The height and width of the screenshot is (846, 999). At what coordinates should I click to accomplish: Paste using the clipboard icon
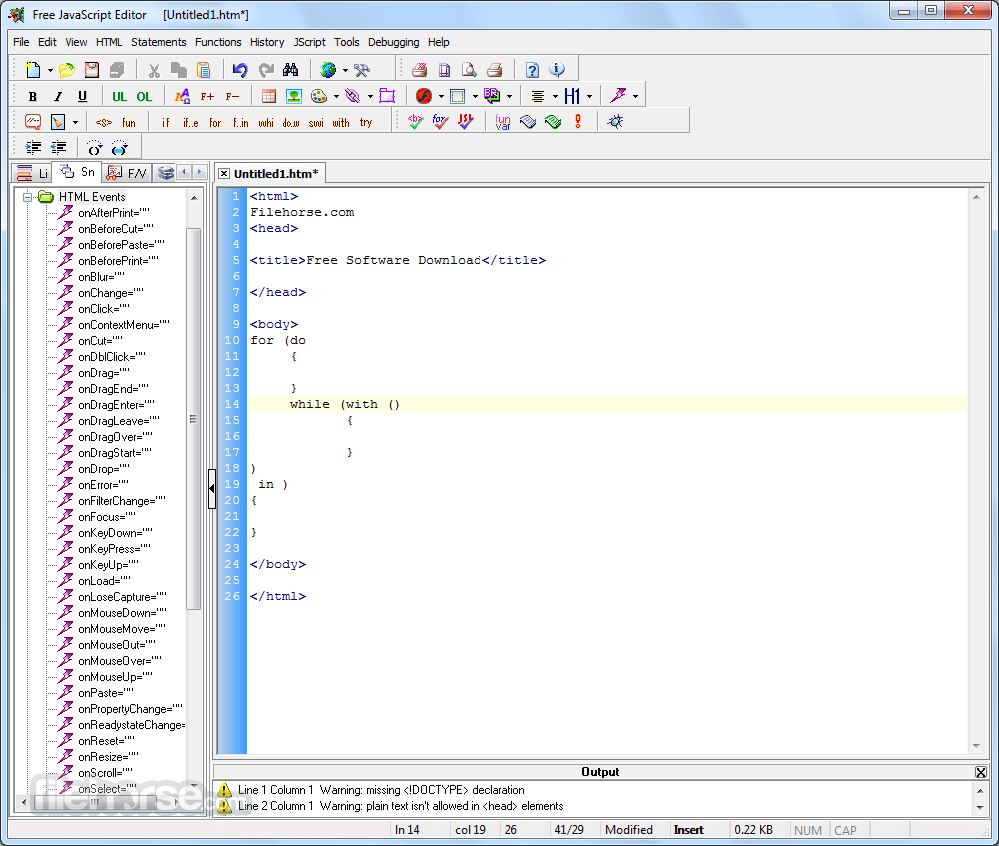[203, 69]
